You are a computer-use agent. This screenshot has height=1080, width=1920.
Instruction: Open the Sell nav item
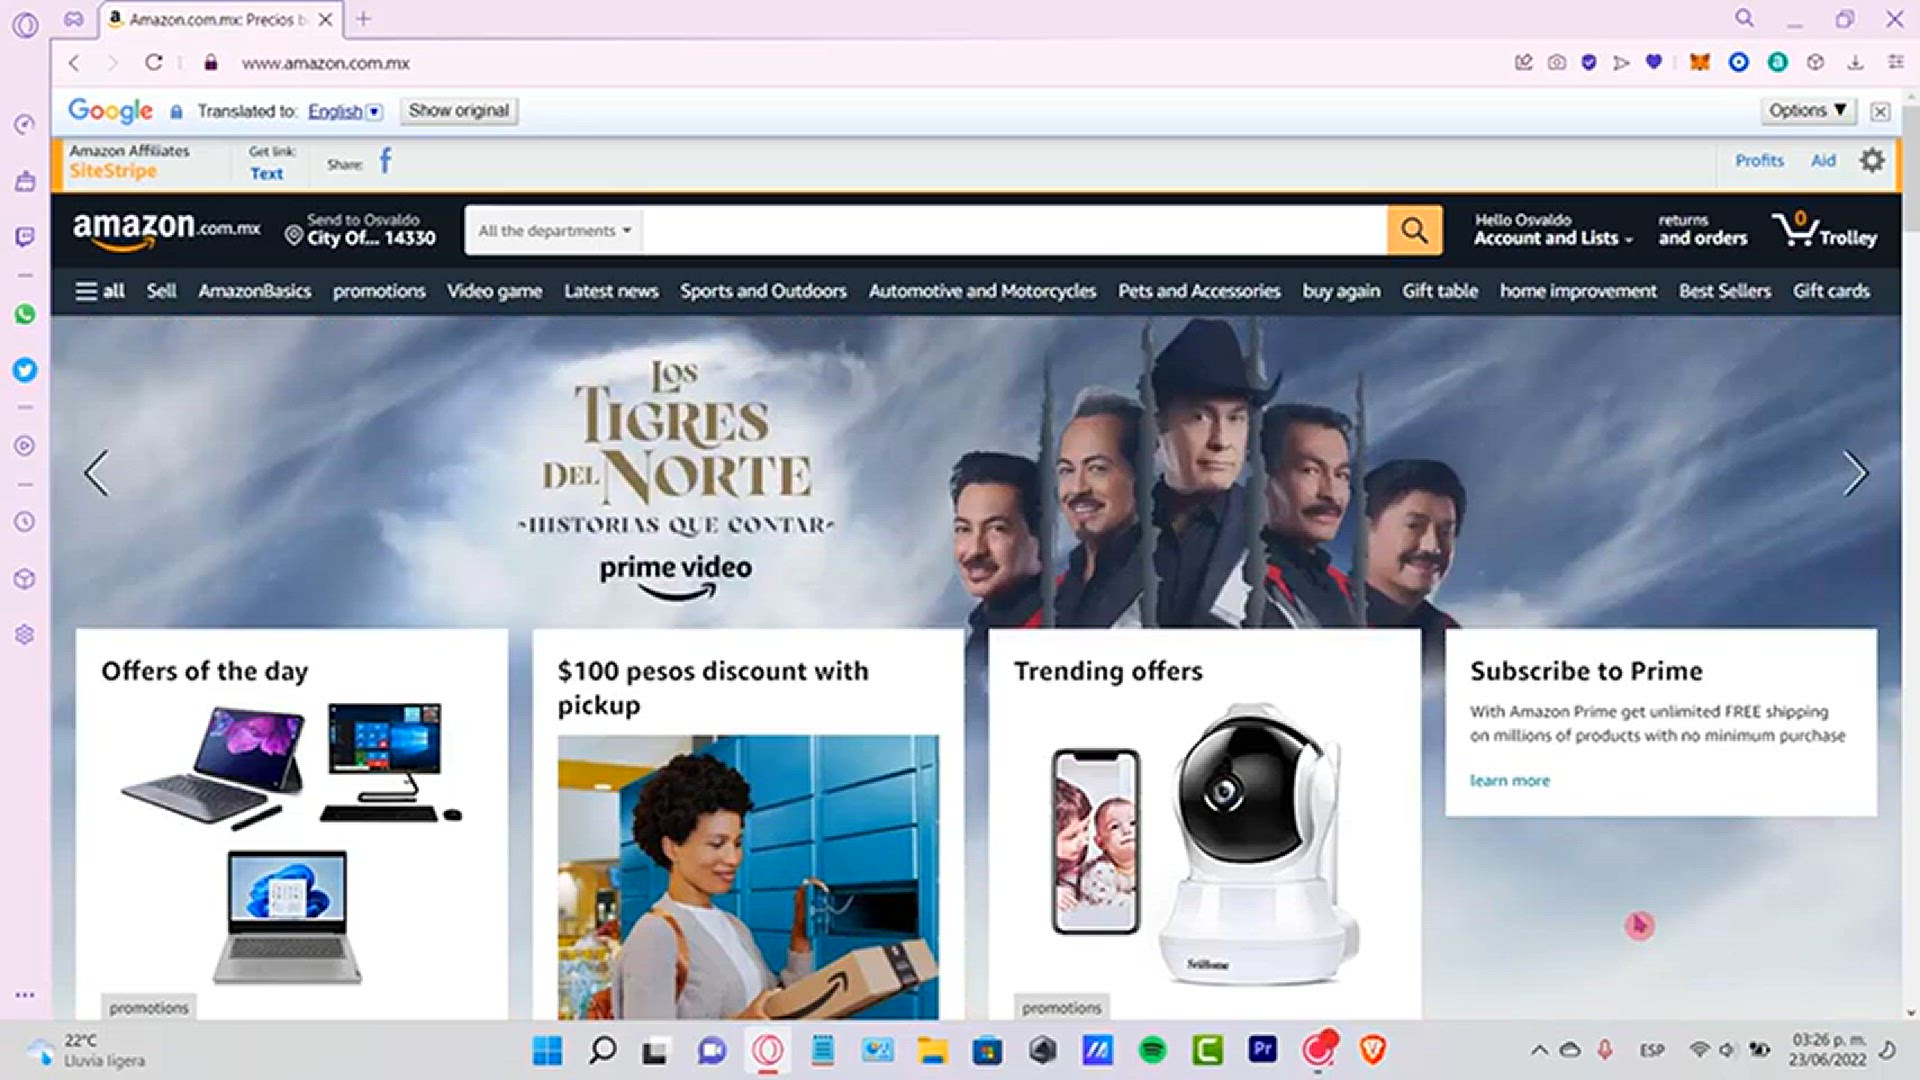pos(161,291)
